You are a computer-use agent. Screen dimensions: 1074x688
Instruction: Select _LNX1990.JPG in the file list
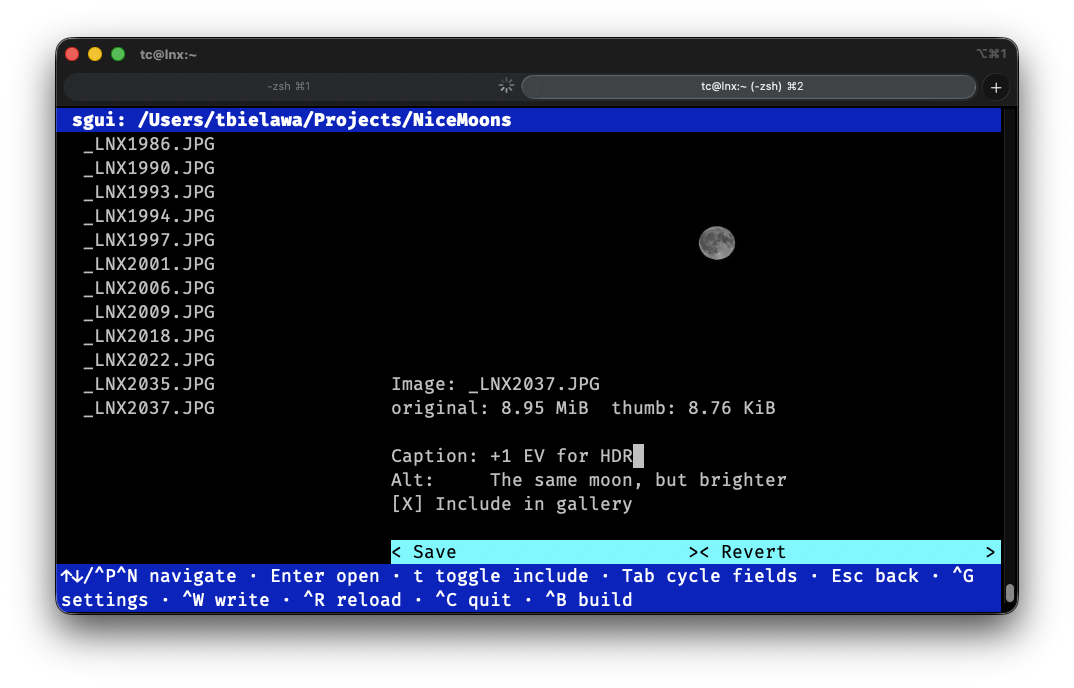point(149,169)
